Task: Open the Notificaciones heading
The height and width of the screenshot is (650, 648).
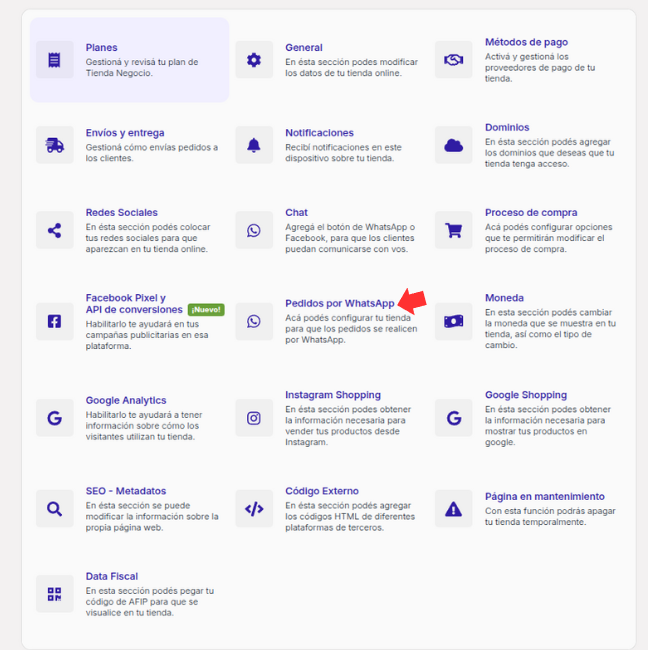Action: tap(319, 133)
